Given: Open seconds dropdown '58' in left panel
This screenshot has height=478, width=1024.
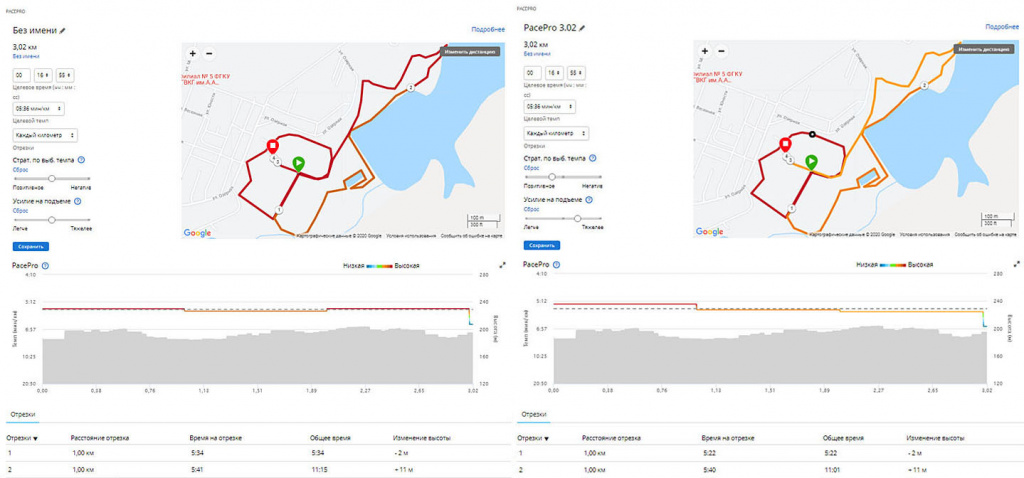Looking at the screenshot, I should pyautogui.click(x=65, y=75).
